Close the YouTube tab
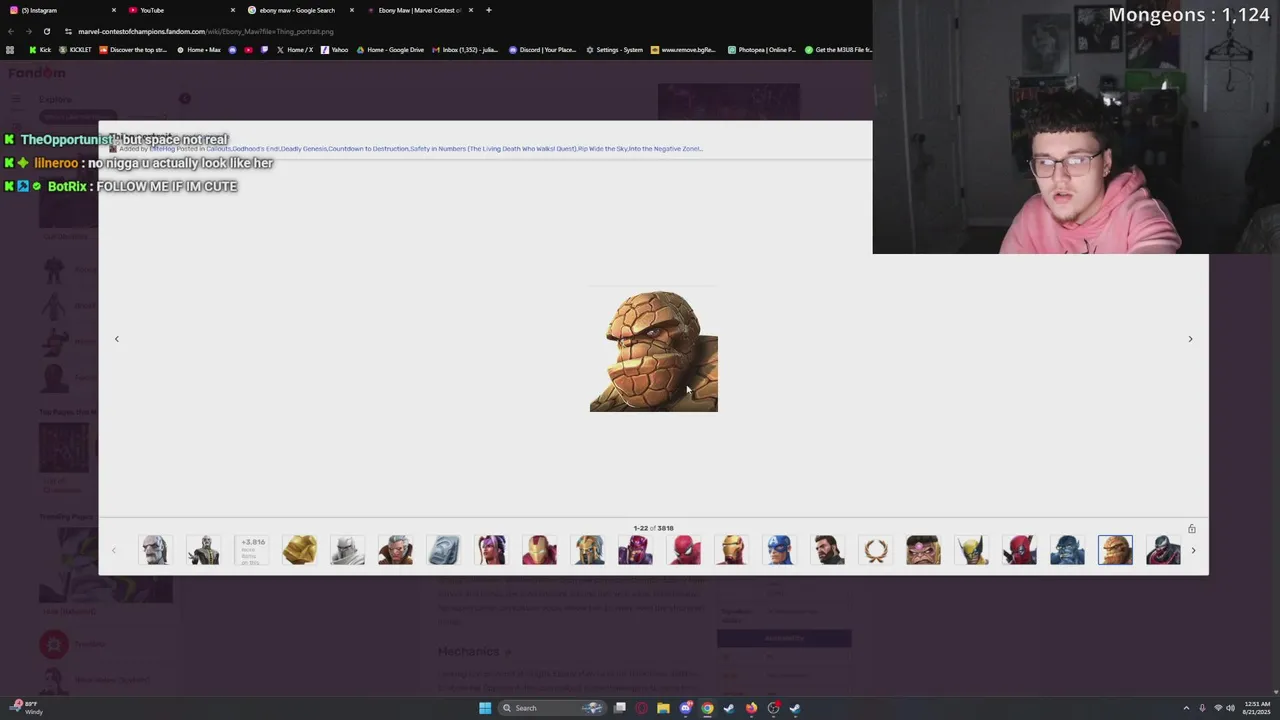 232,10
